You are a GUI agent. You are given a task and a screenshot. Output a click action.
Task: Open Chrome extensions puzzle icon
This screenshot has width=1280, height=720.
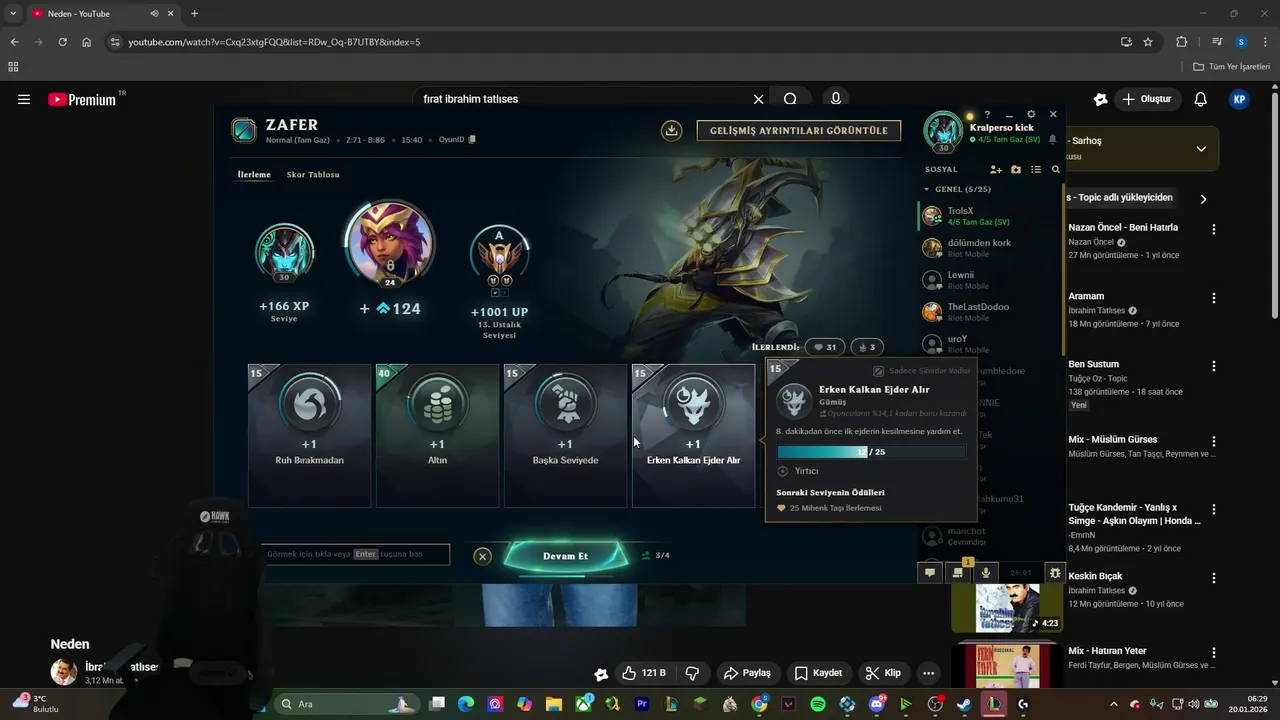pos(1181,42)
